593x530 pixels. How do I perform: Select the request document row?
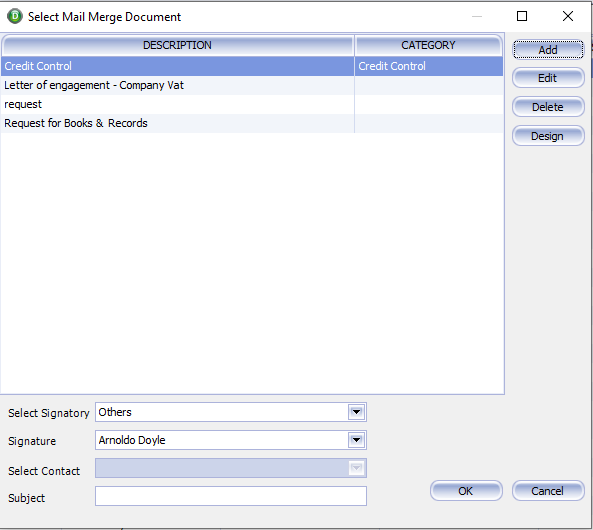tap(252, 104)
